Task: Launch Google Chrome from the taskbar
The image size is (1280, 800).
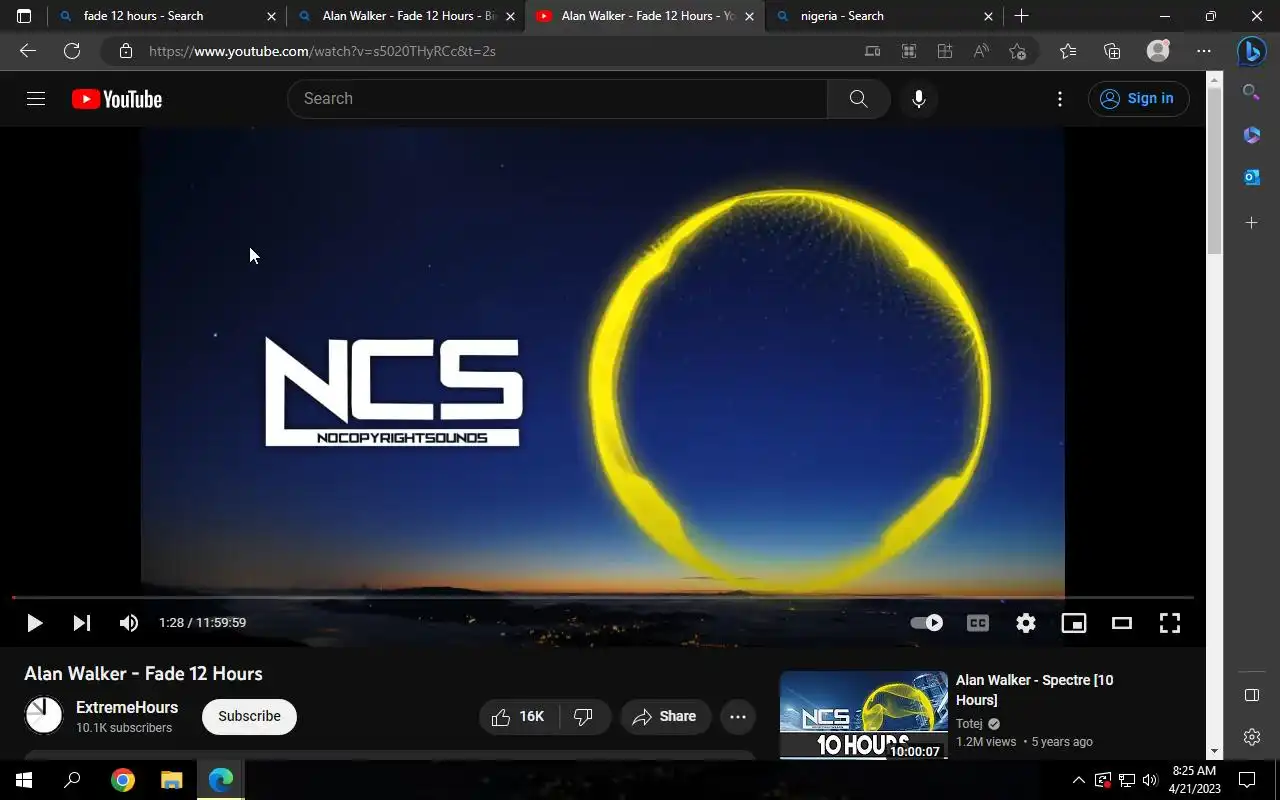Action: [x=122, y=780]
